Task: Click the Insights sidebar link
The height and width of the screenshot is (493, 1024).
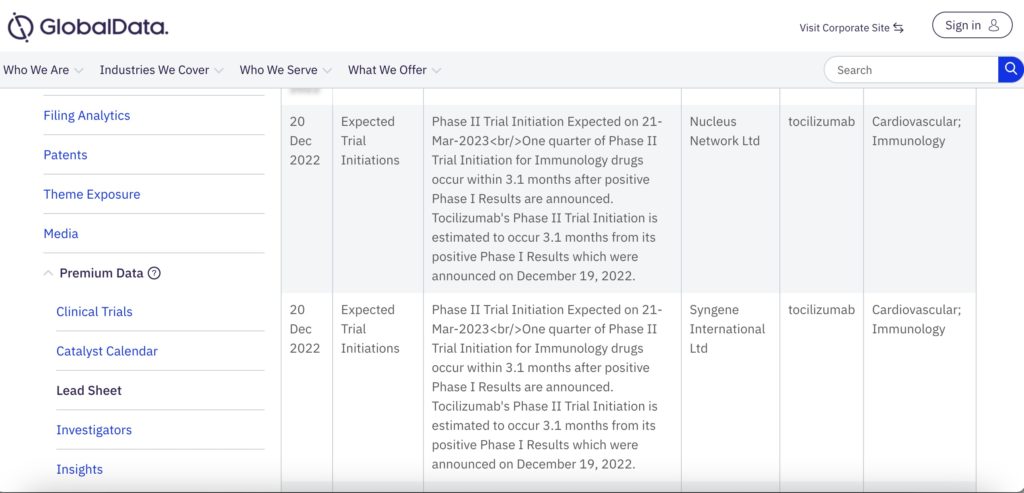Action: [x=79, y=469]
